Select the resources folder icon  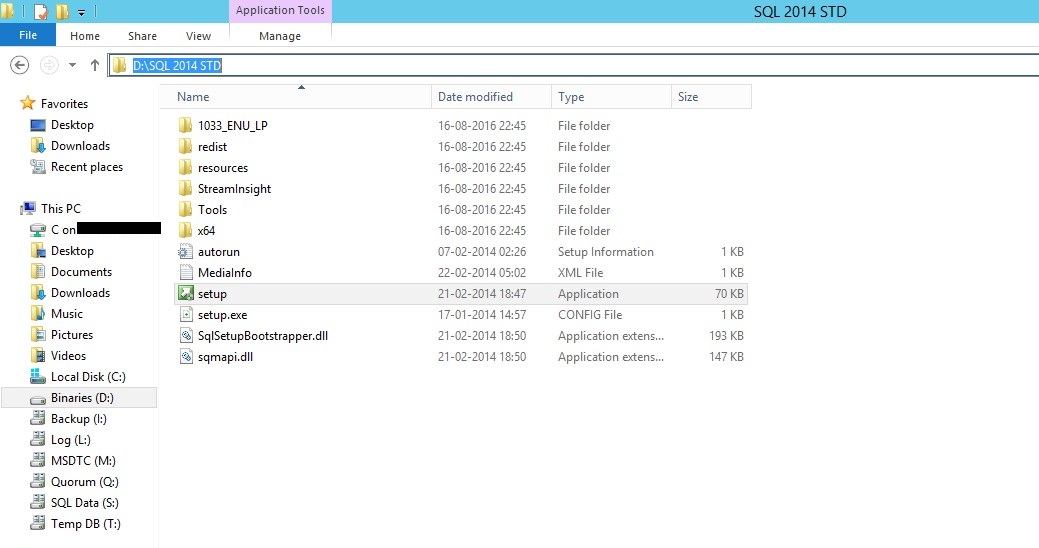186,168
